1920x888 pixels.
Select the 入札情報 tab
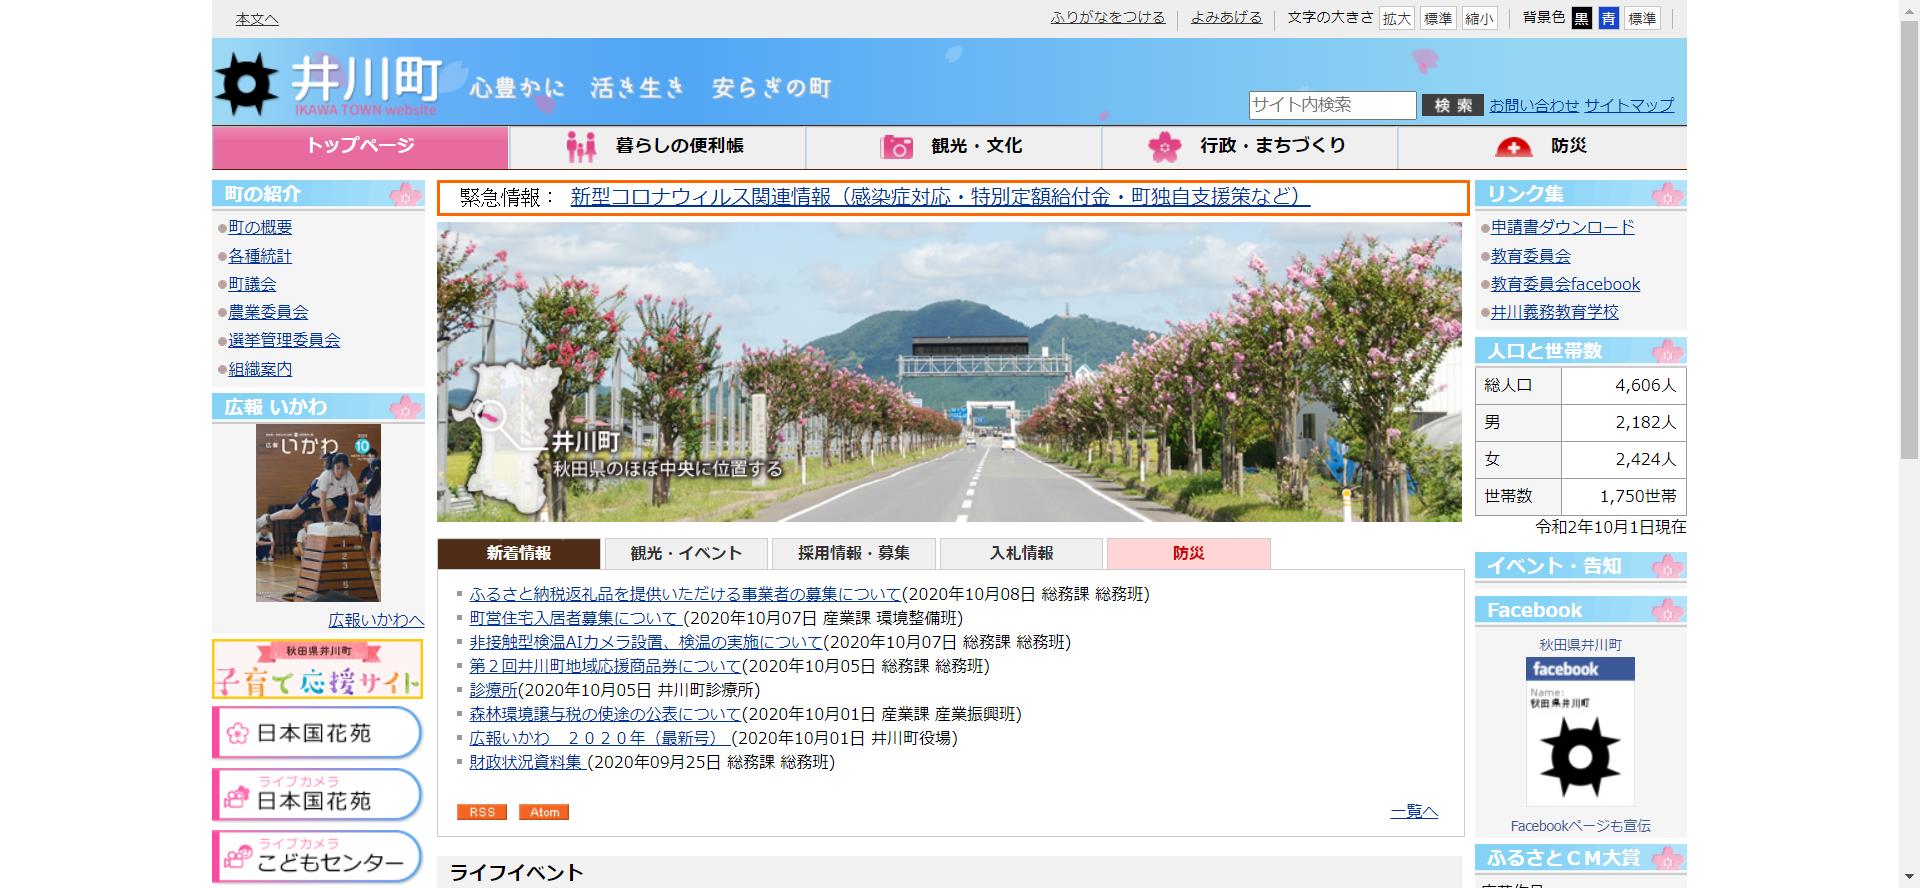pos(1021,553)
